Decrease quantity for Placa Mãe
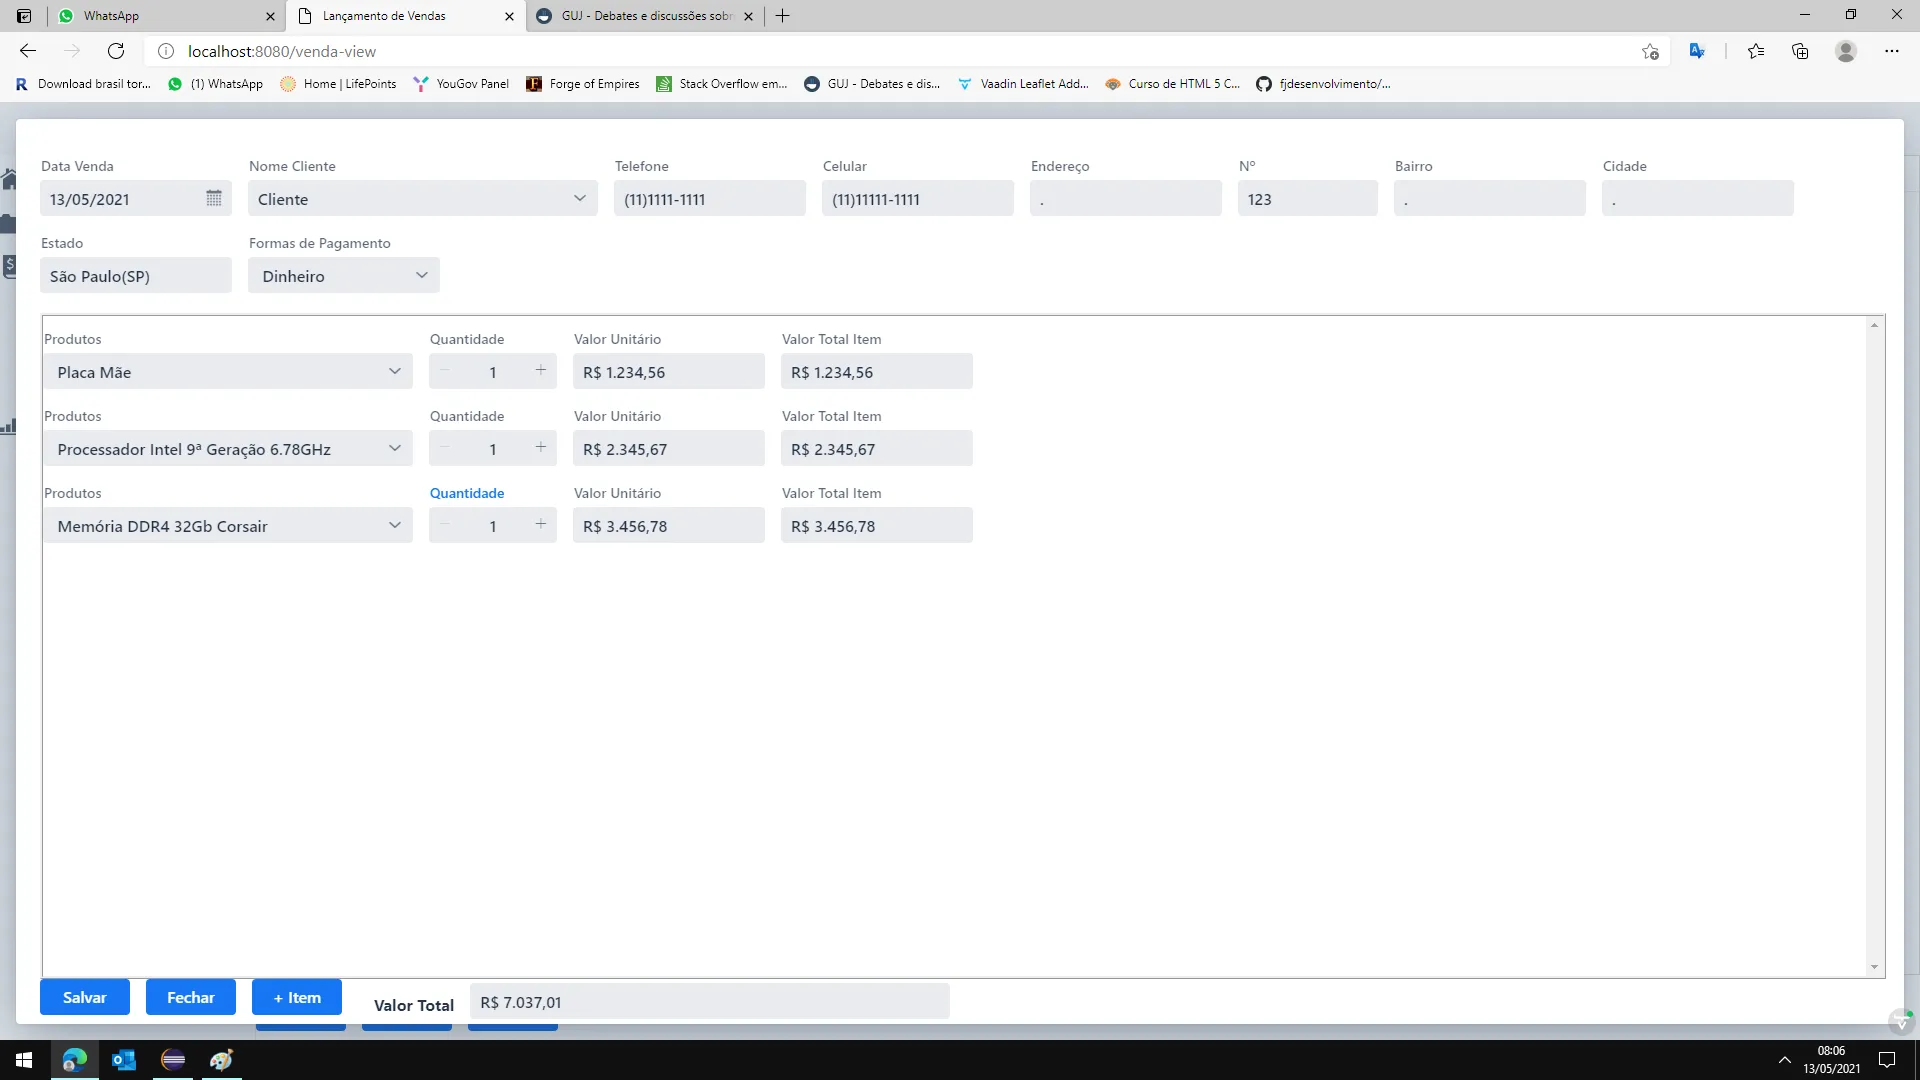 pos(445,370)
